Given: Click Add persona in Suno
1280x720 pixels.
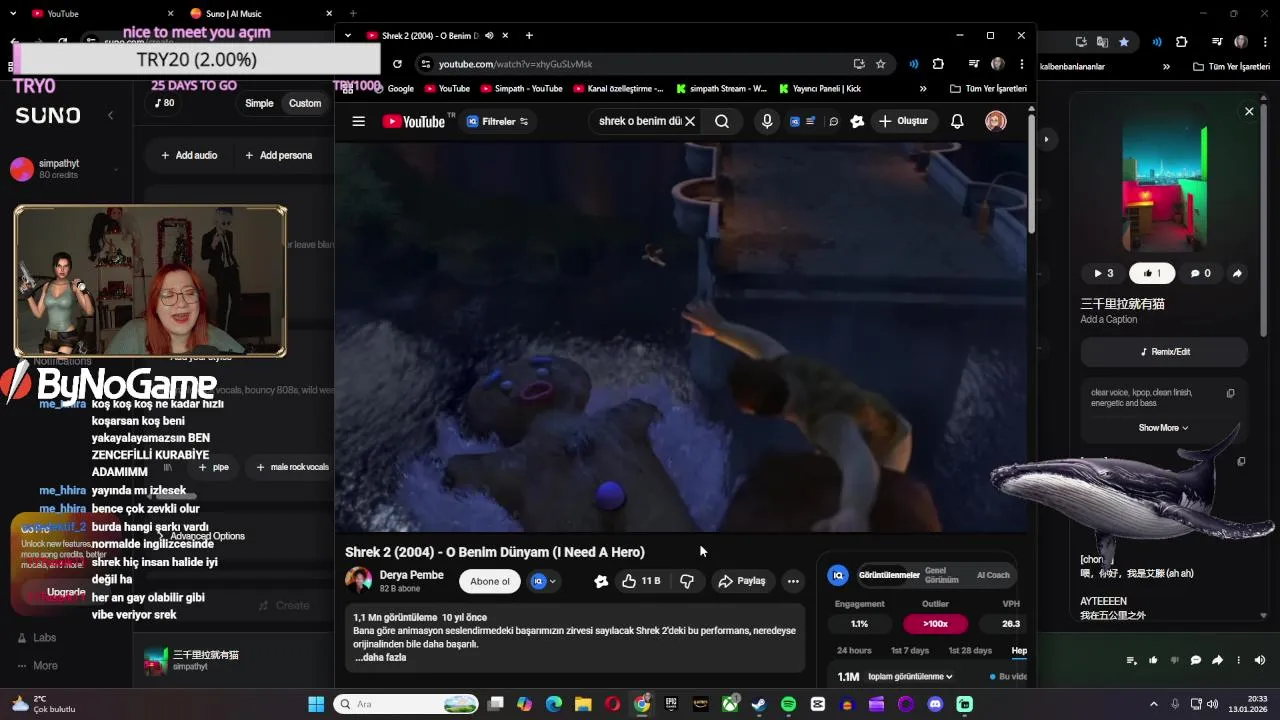Looking at the screenshot, I should click(278, 155).
